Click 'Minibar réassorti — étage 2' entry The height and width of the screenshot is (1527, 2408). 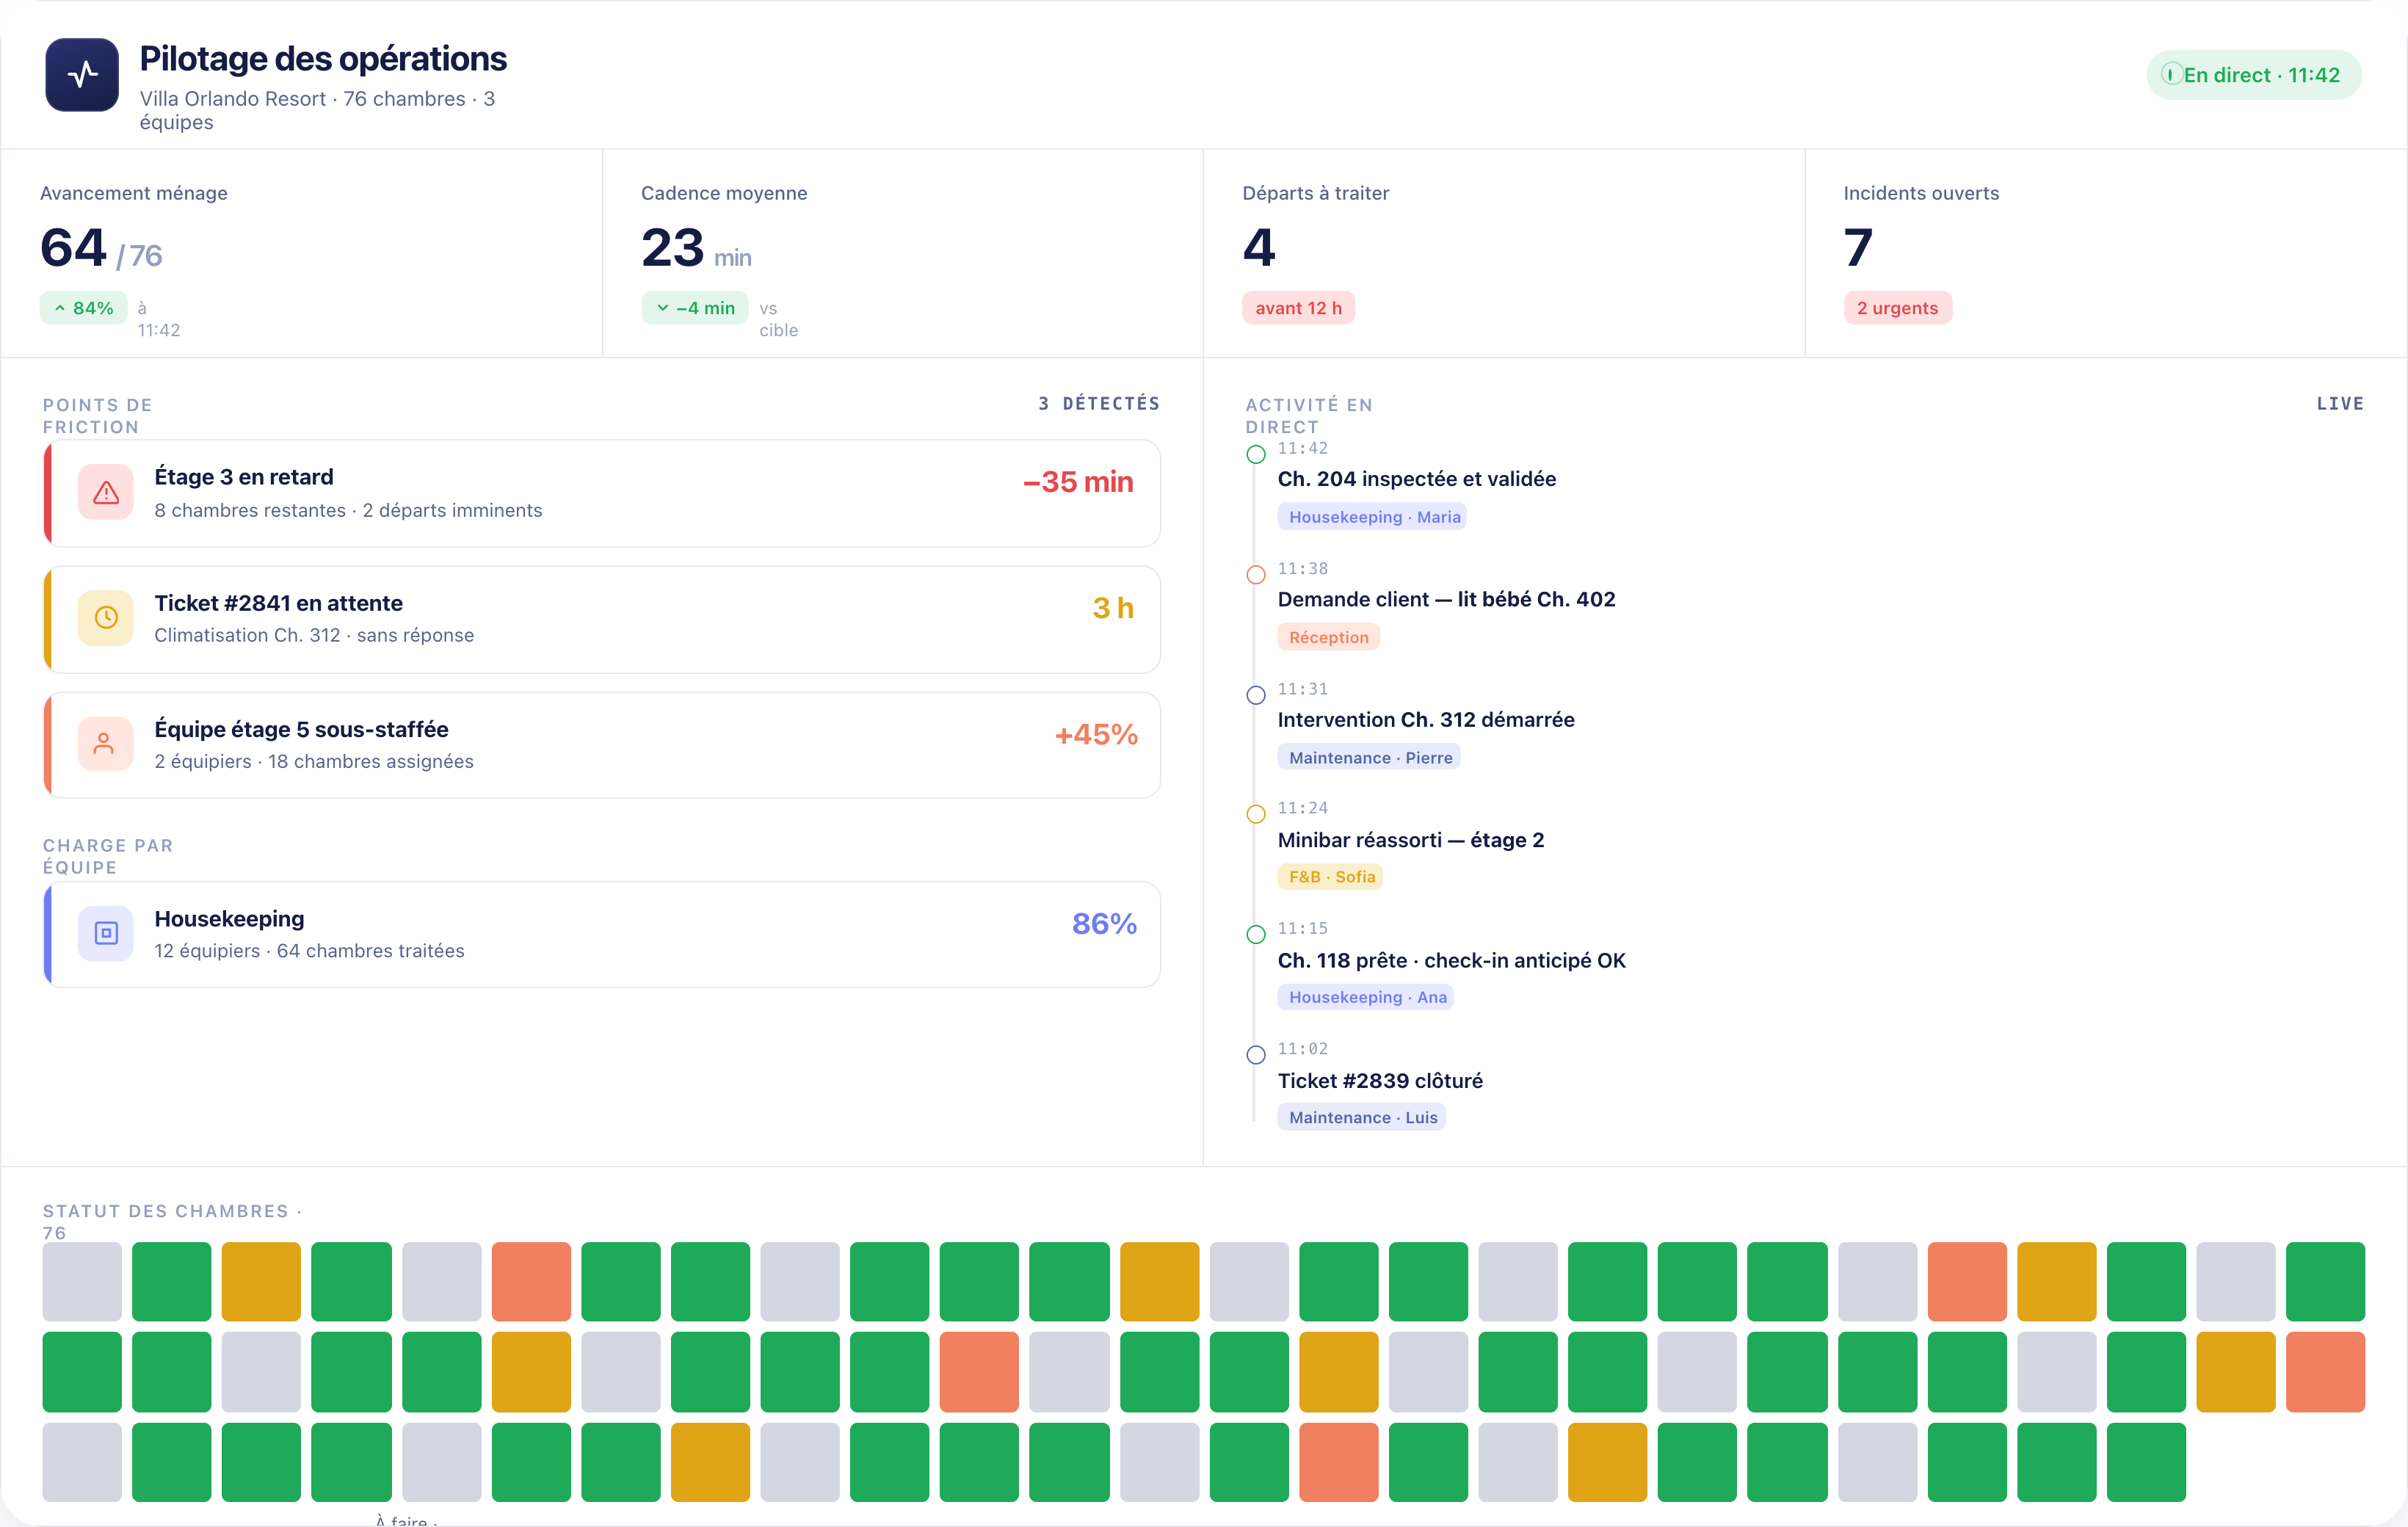[x=1411, y=840]
